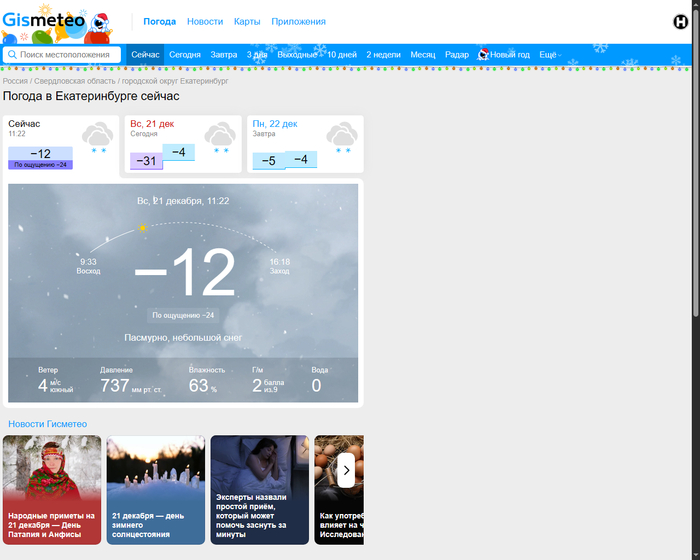Open the Новости top menu item
This screenshot has height=560, width=700.
coord(205,21)
